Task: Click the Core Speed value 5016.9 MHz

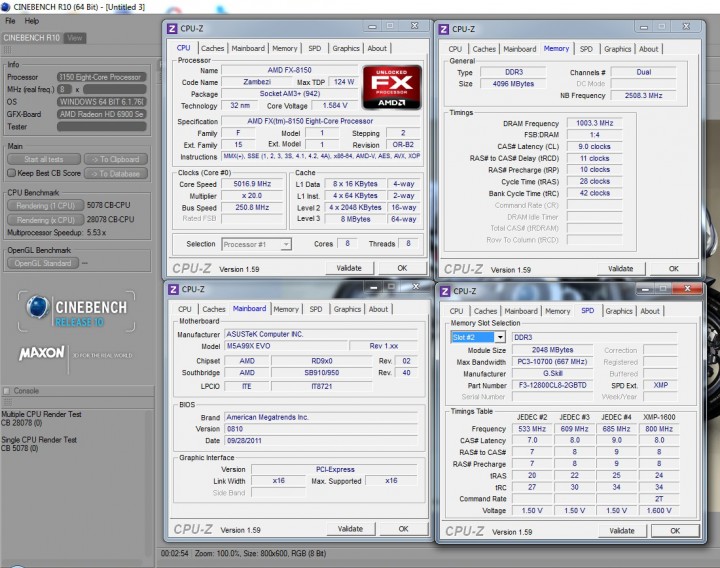Action: tap(252, 184)
